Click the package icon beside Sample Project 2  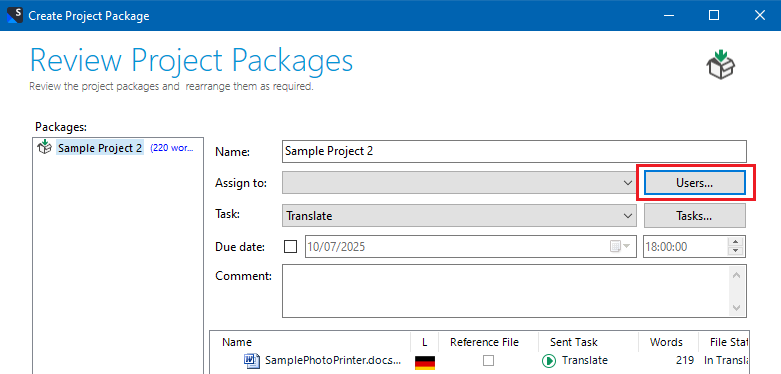[x=44, y=147]
